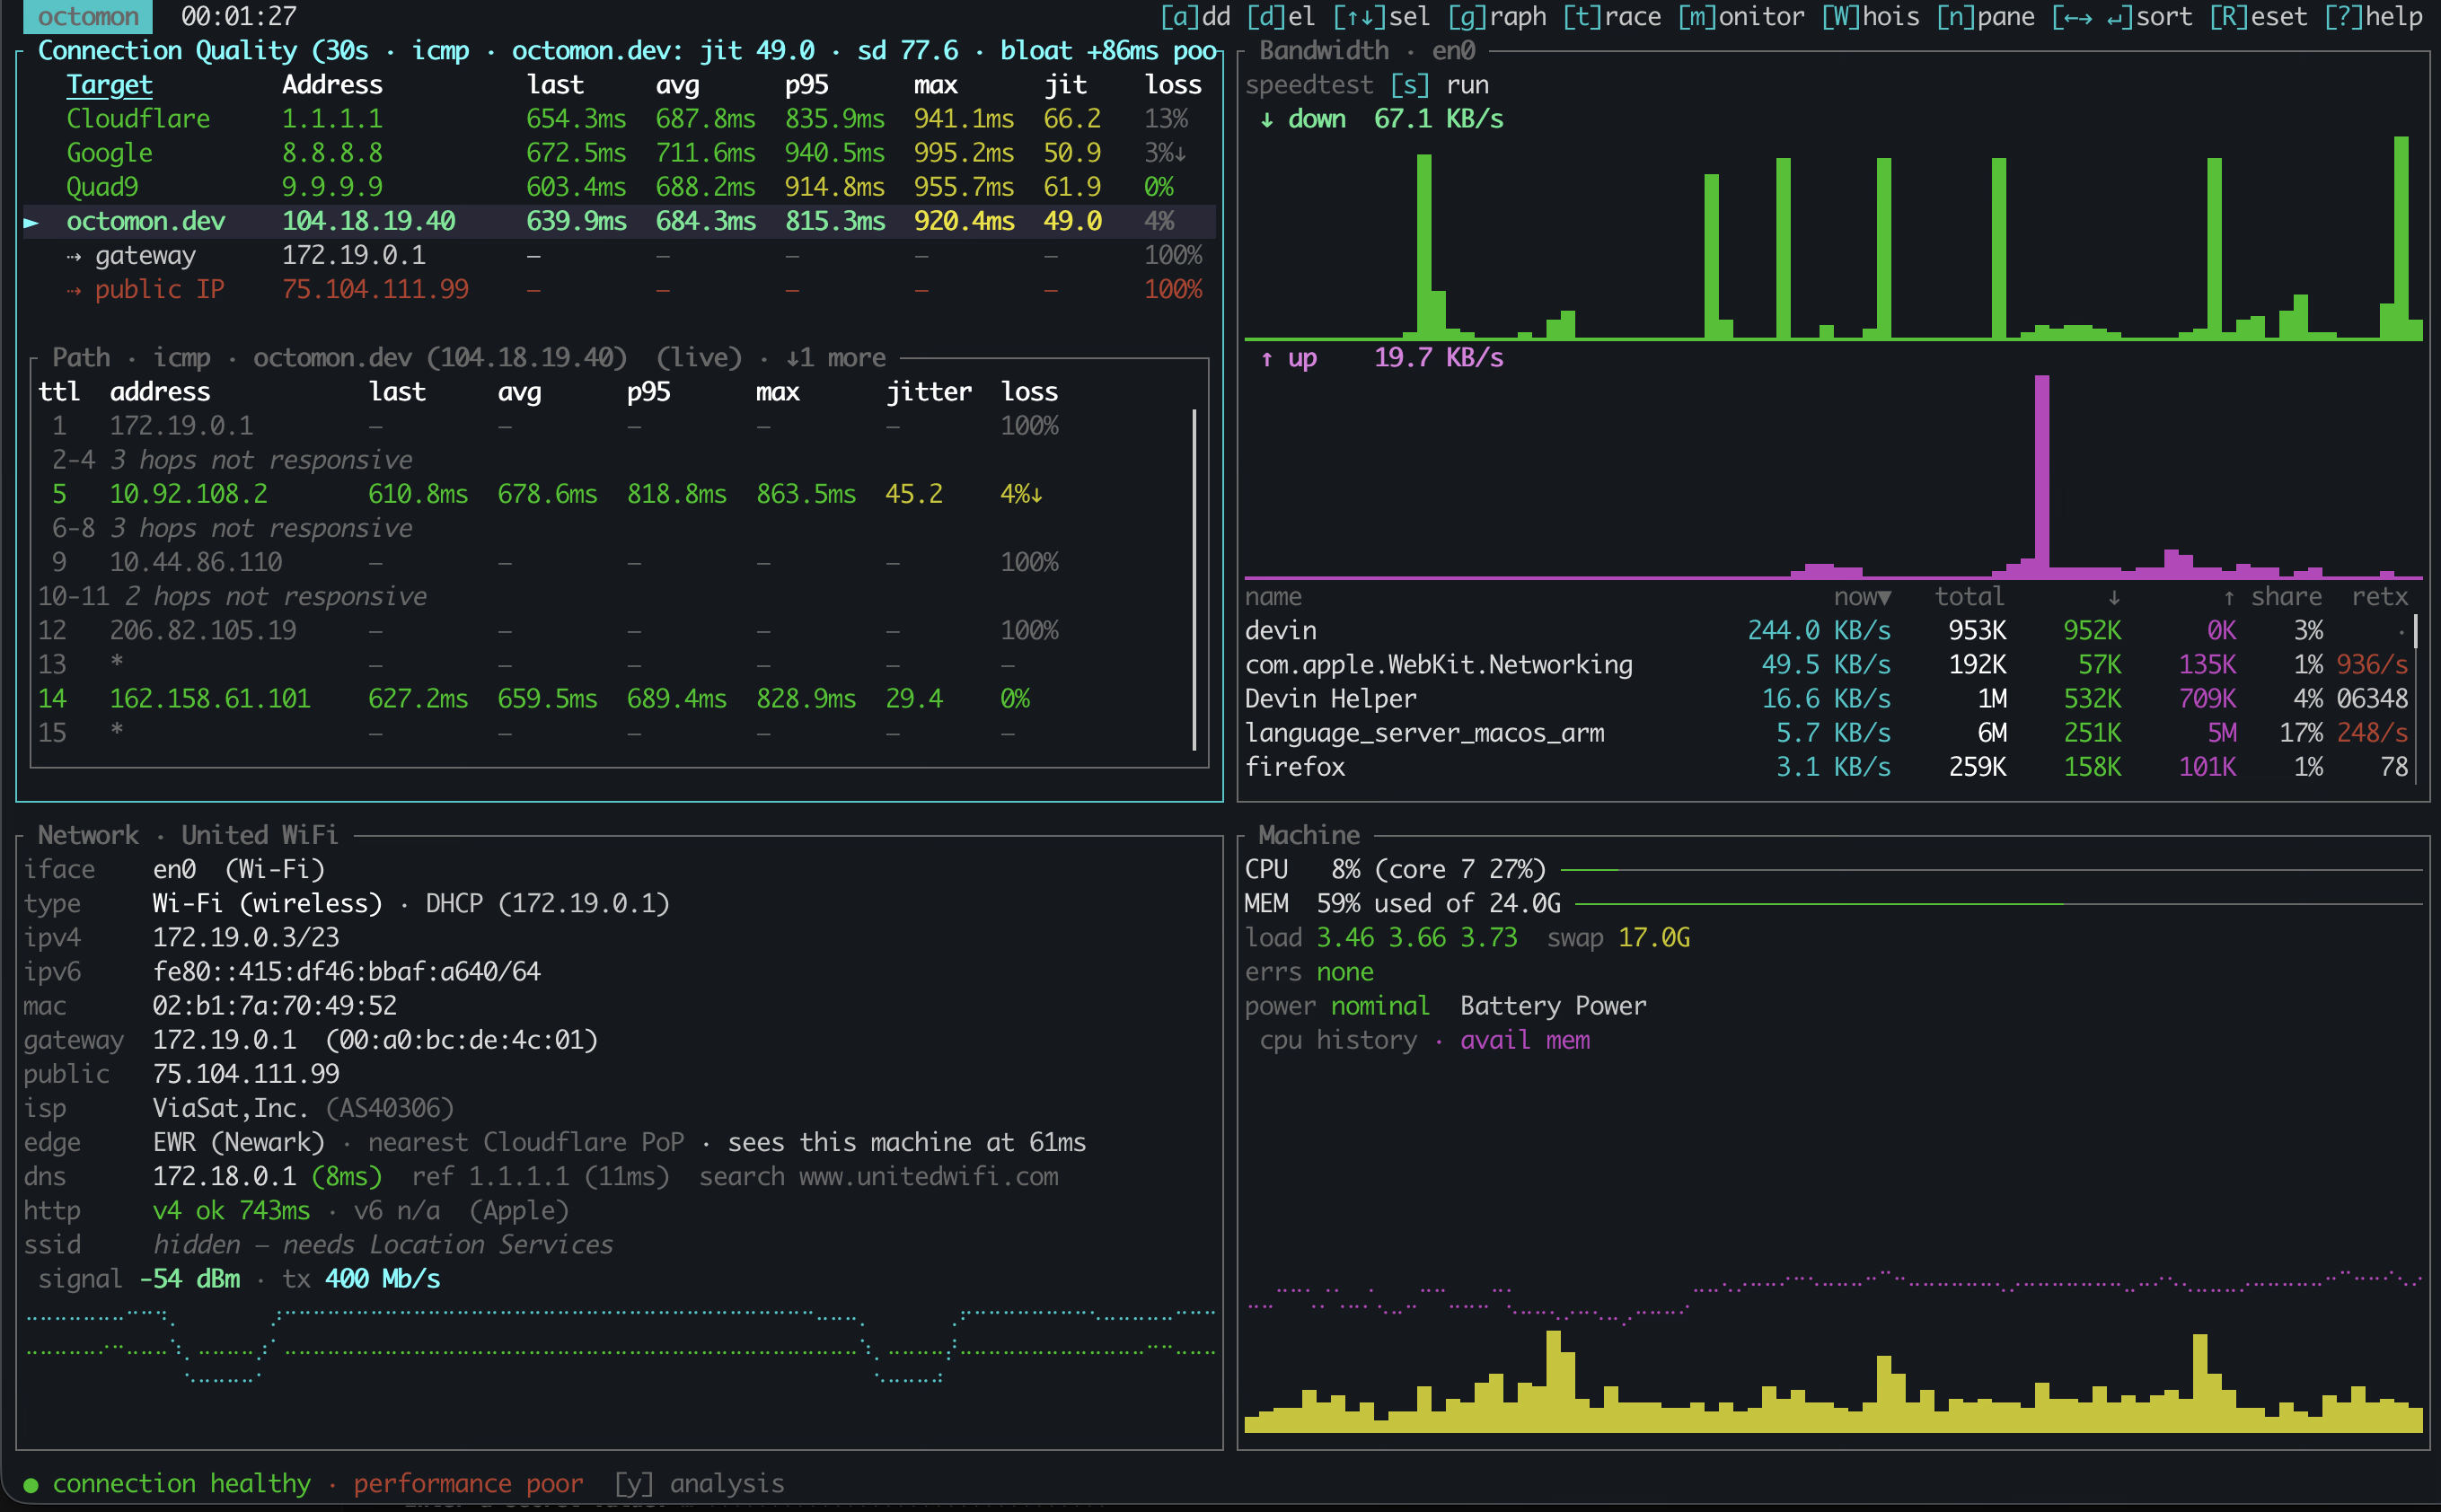Click the '6-8 3 hops not responsive' row

coord(232,528)
